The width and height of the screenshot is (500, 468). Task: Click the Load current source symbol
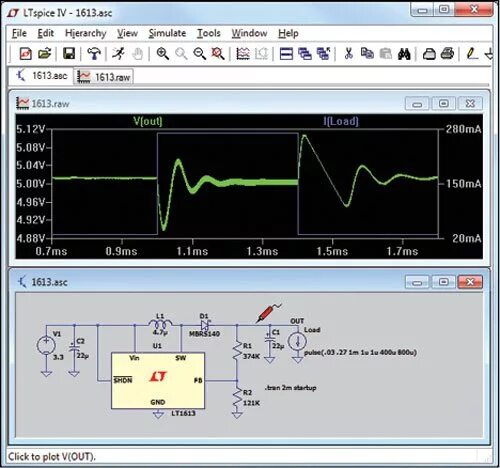297,342
